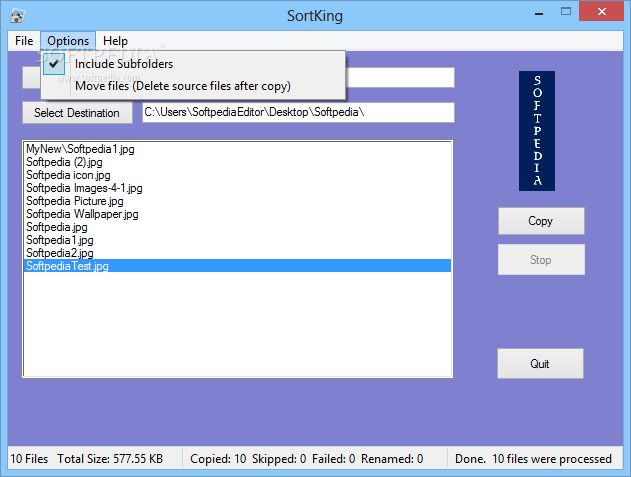The image size is (631, 477).
Task: Click 'Done. 10 files were processed' status
Action: click(533, 459)
